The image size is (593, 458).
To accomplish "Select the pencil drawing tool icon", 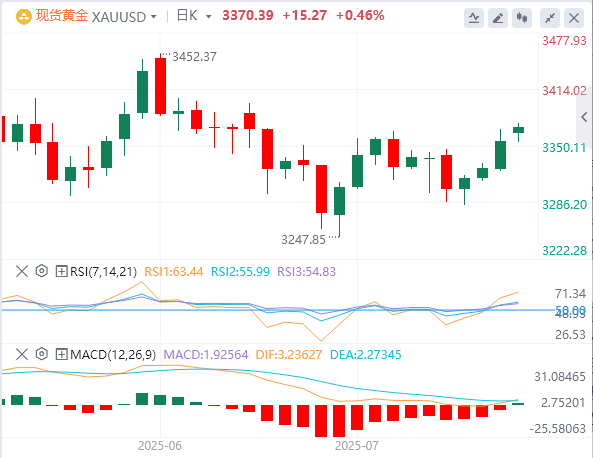I will coord(498,18).
